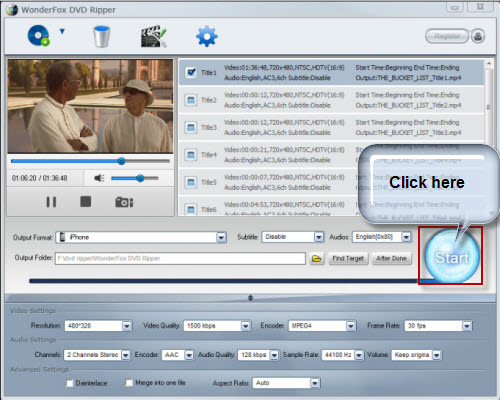Enable the Merge into one file checkbox
The width and height of the screenshot is (500, 400).
coord(129,383)
